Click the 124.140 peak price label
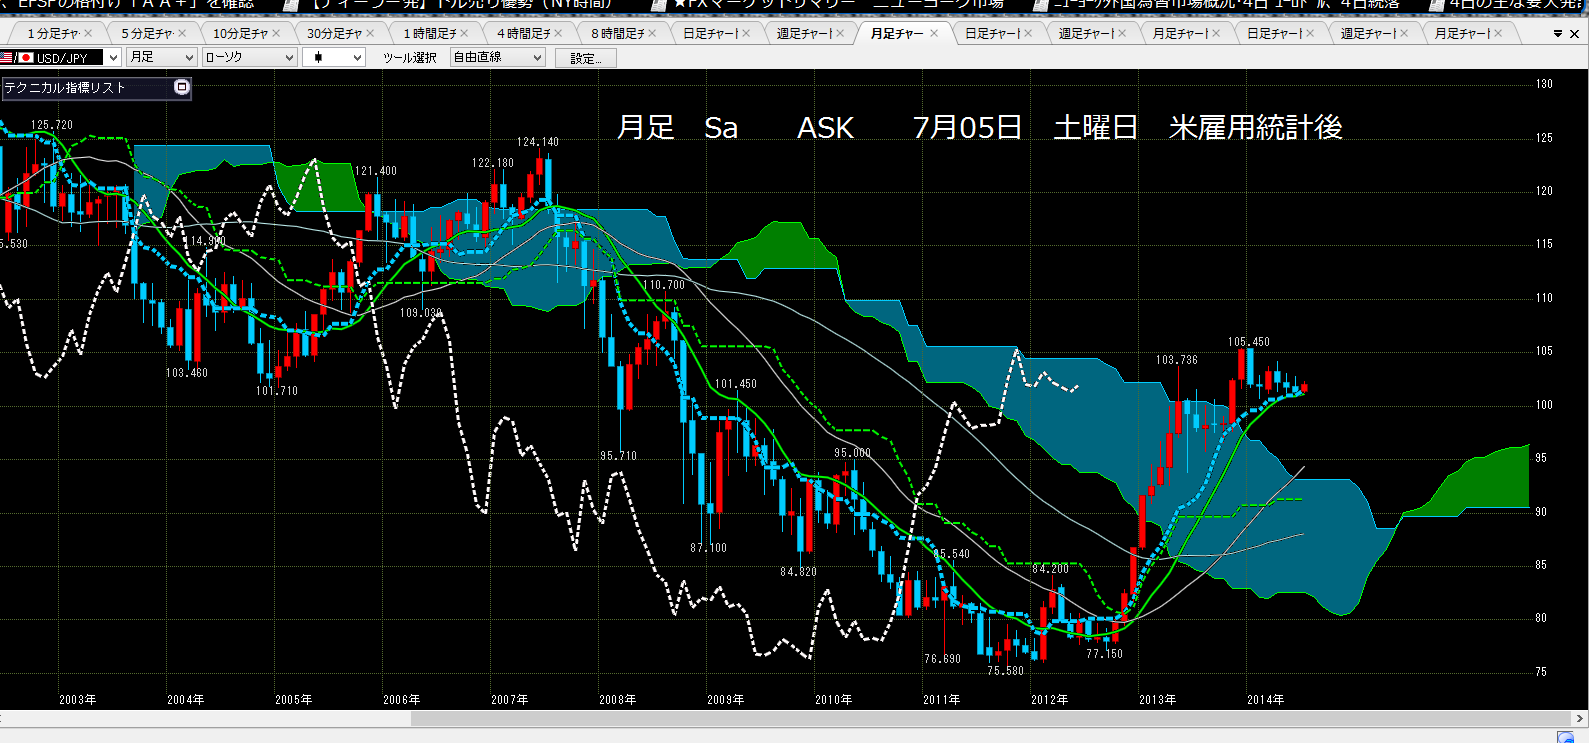The image size is (1589, 743). point(538,142)
